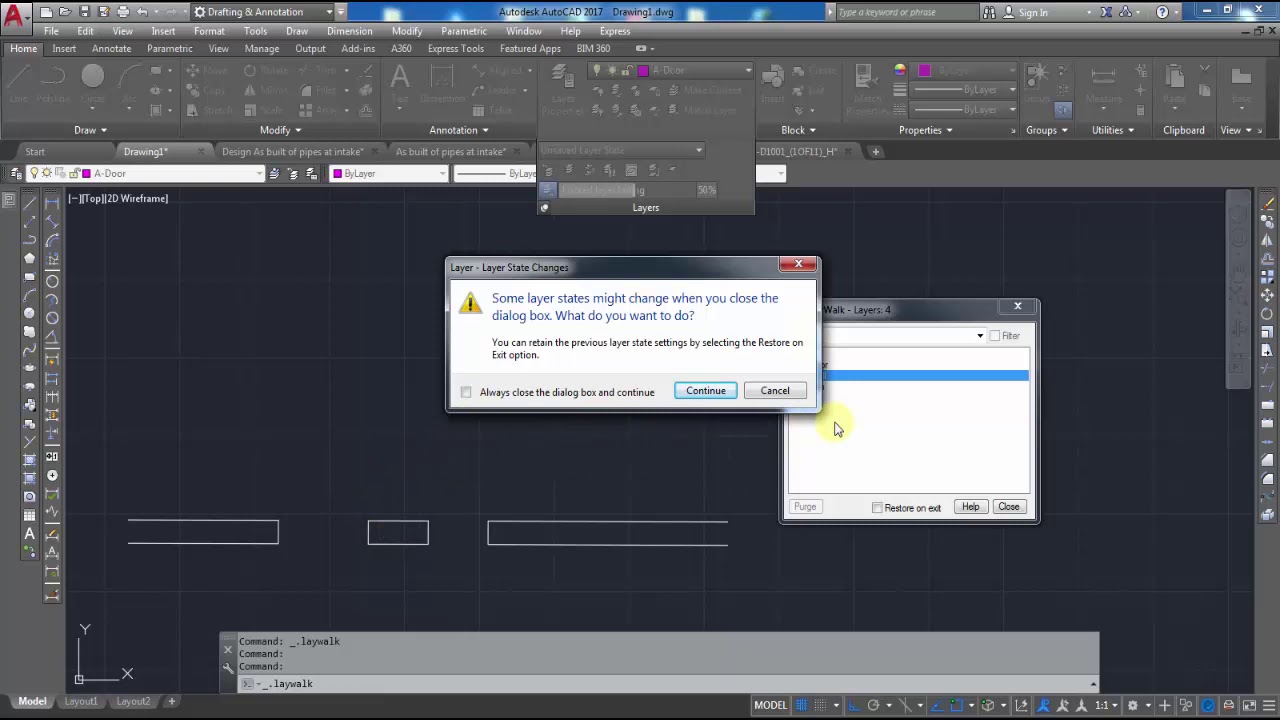
Task: Click the A-Door layer magenta color swatch
Action: tap(86, 174)
